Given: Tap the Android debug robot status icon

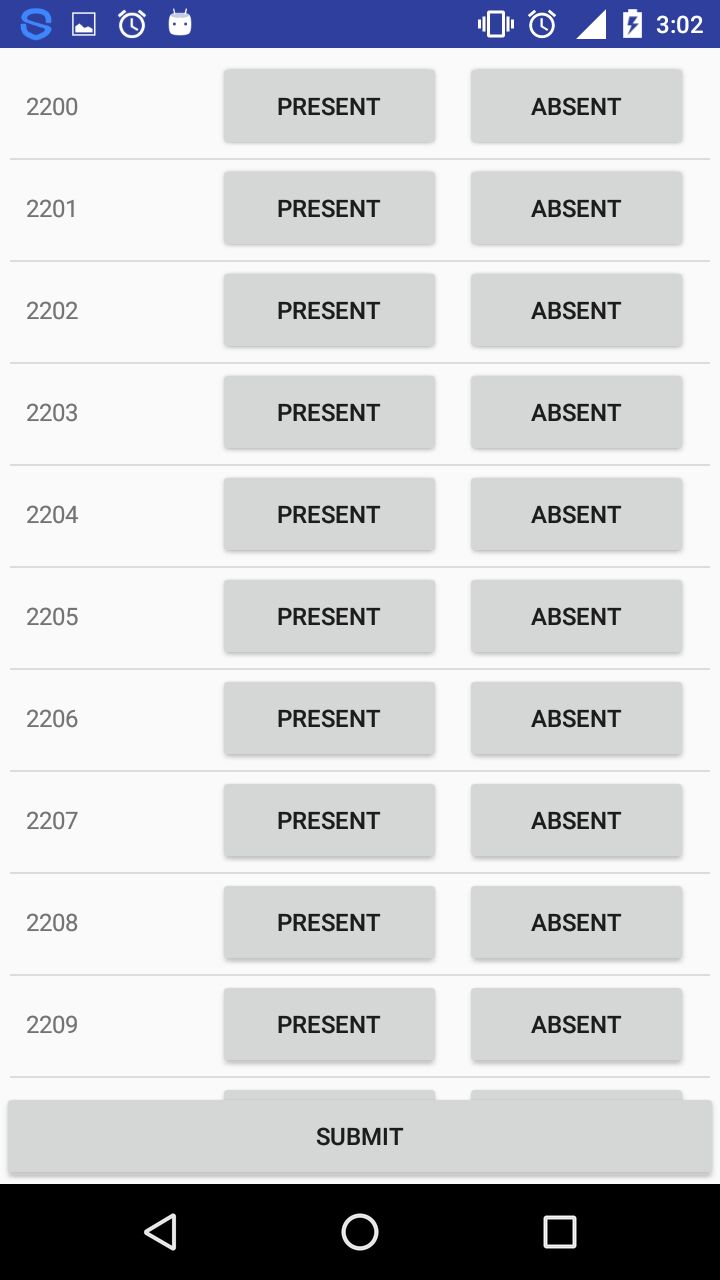Looking at the screenshot, I should coord(180,23).
